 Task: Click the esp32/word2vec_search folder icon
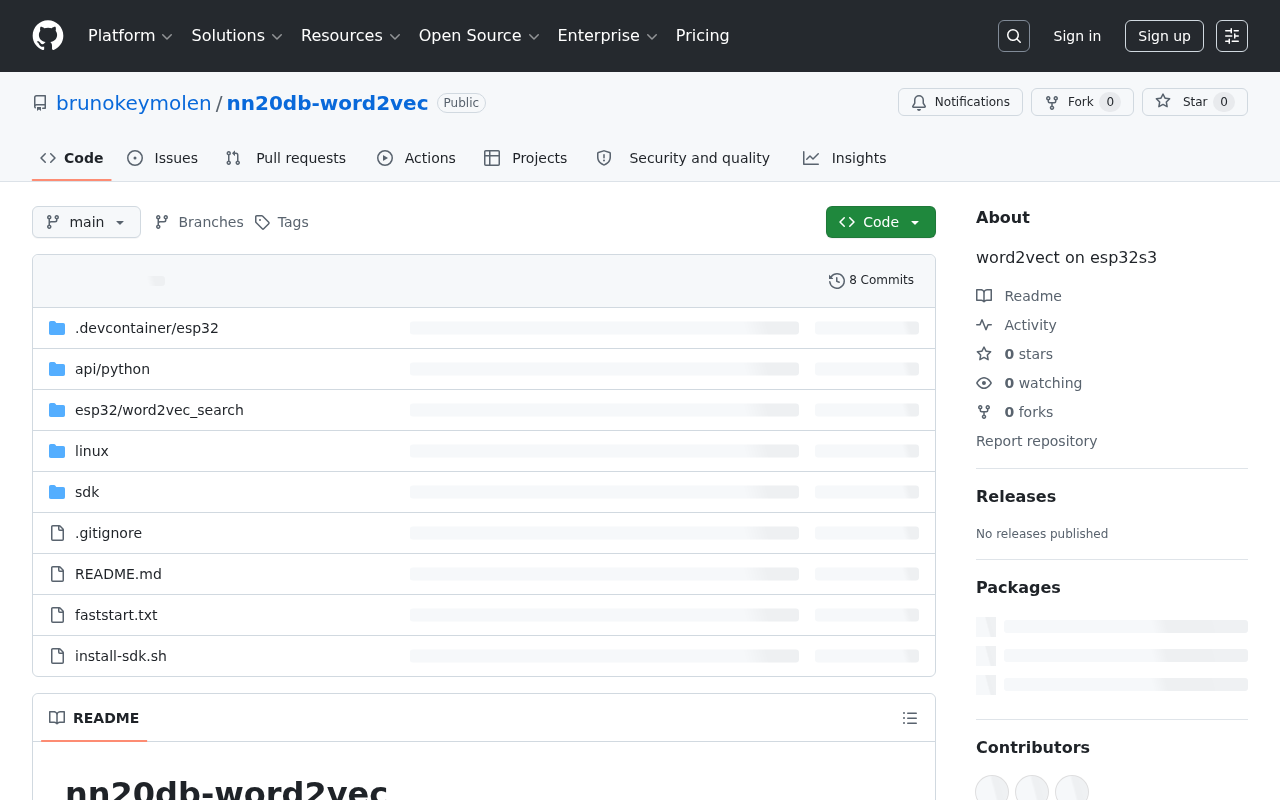pyautogui.click(x=57, y=410)
